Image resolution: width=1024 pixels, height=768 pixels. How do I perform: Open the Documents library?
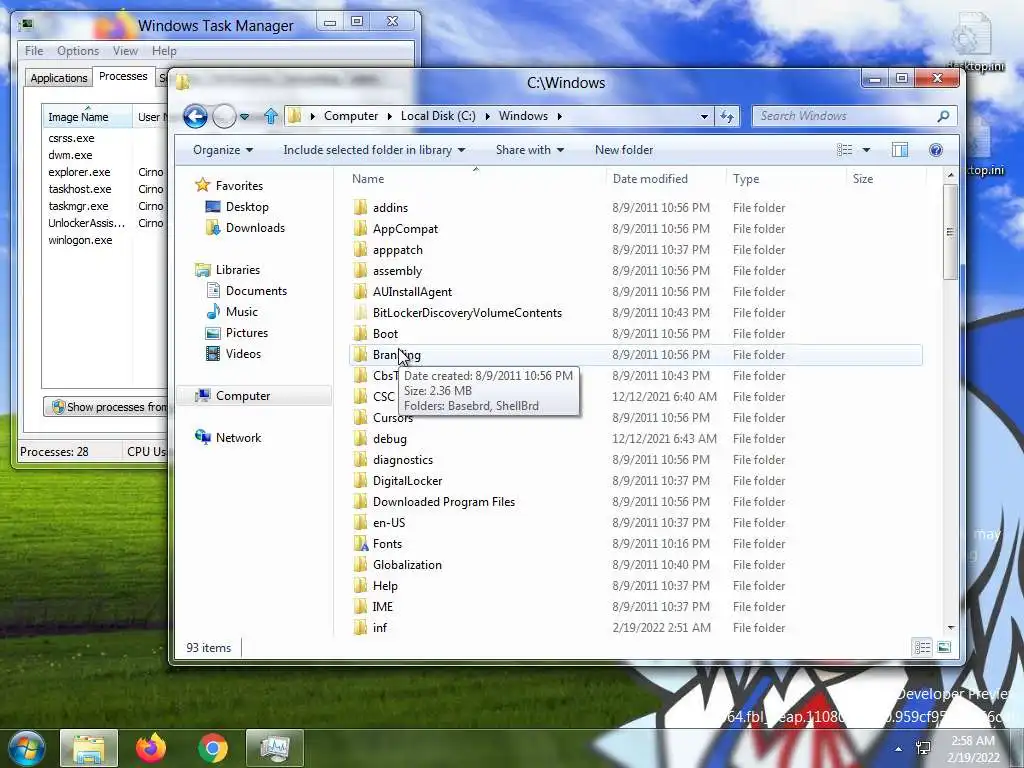tap(256, 291)
